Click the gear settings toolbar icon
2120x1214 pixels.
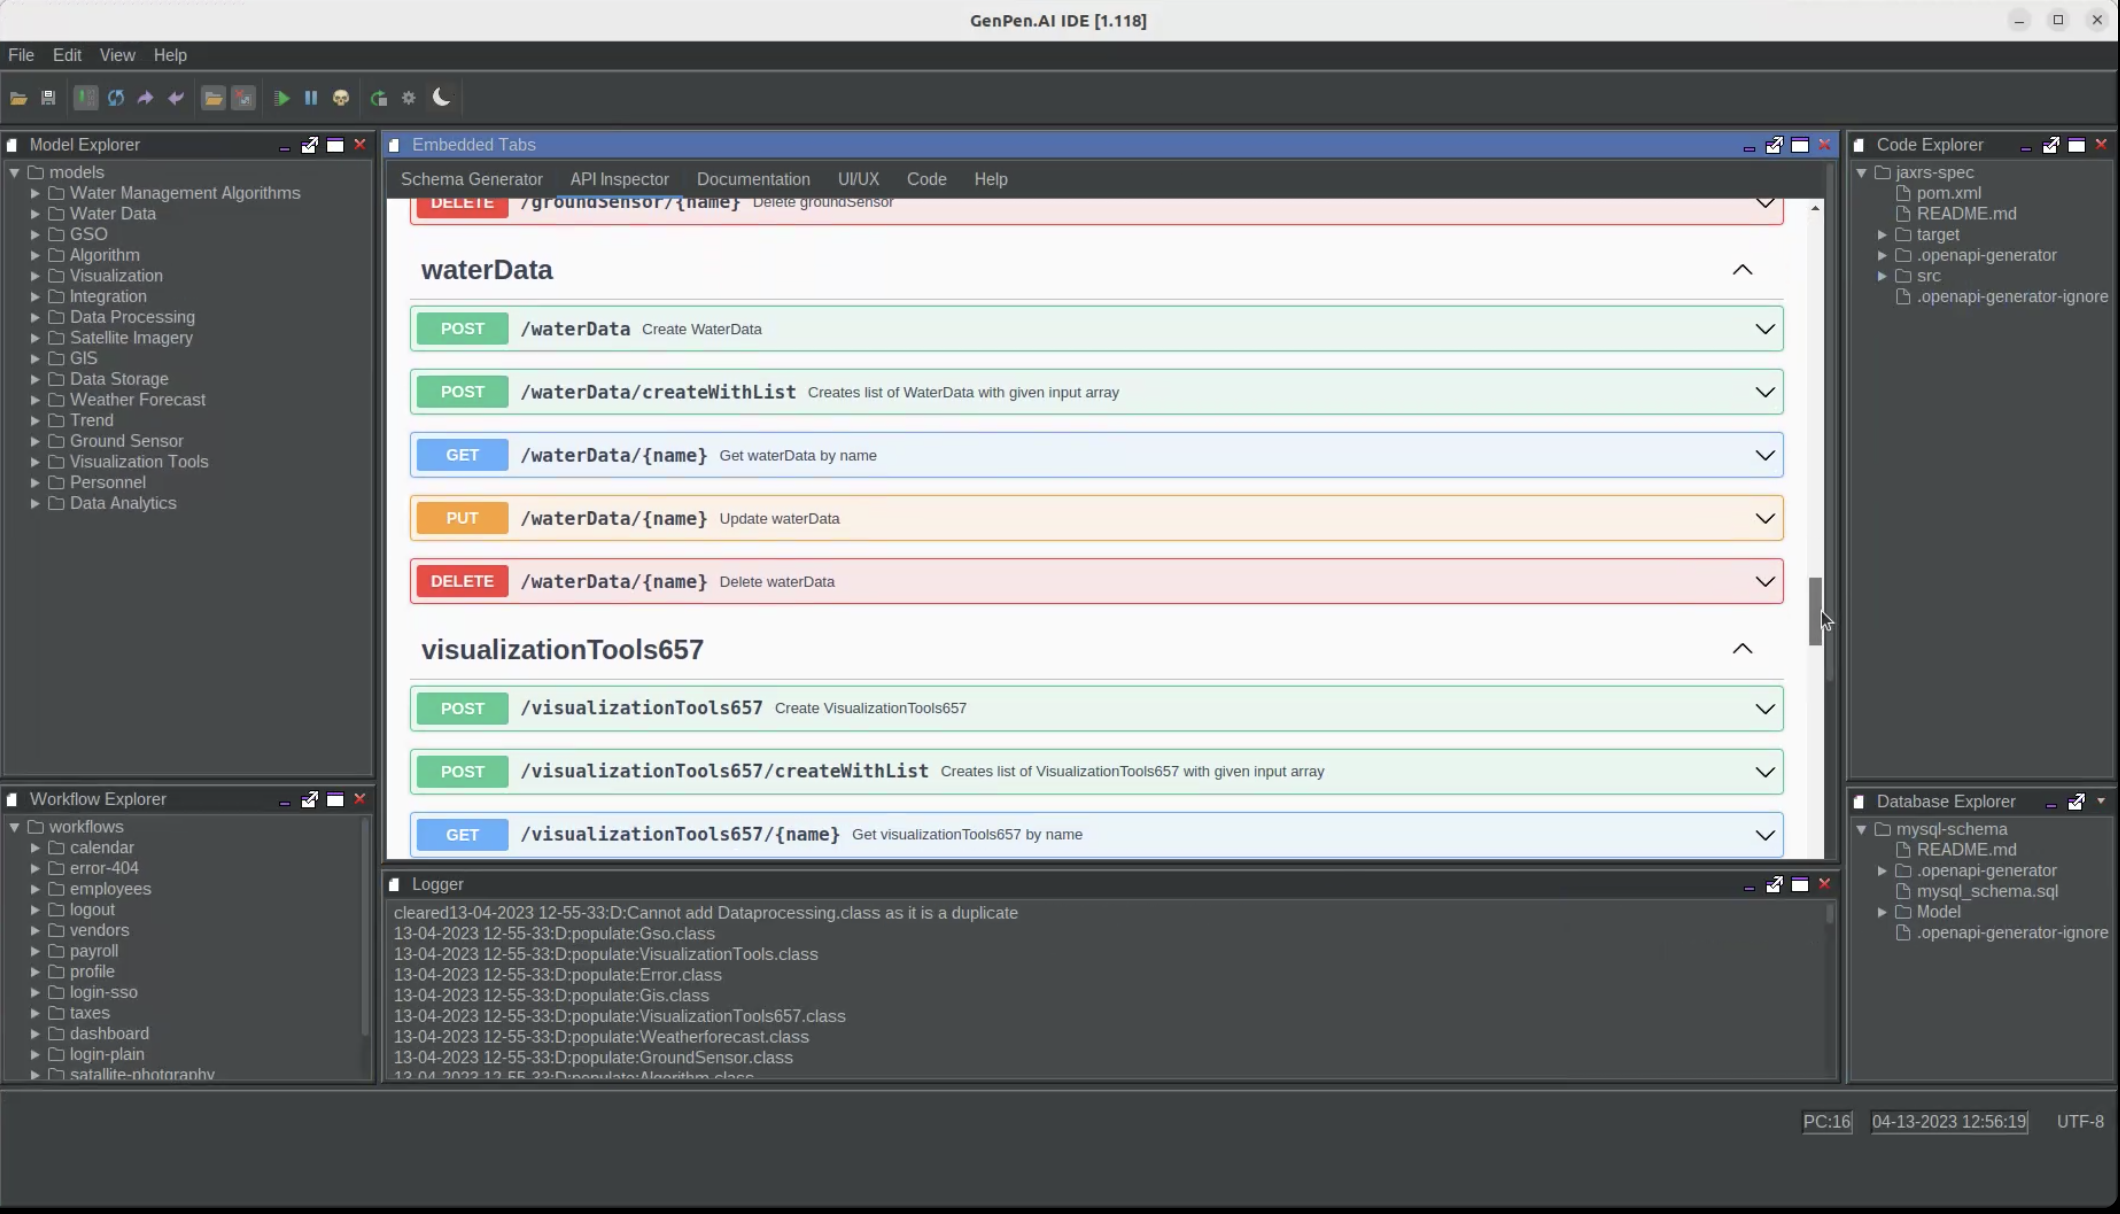point(408,98)
